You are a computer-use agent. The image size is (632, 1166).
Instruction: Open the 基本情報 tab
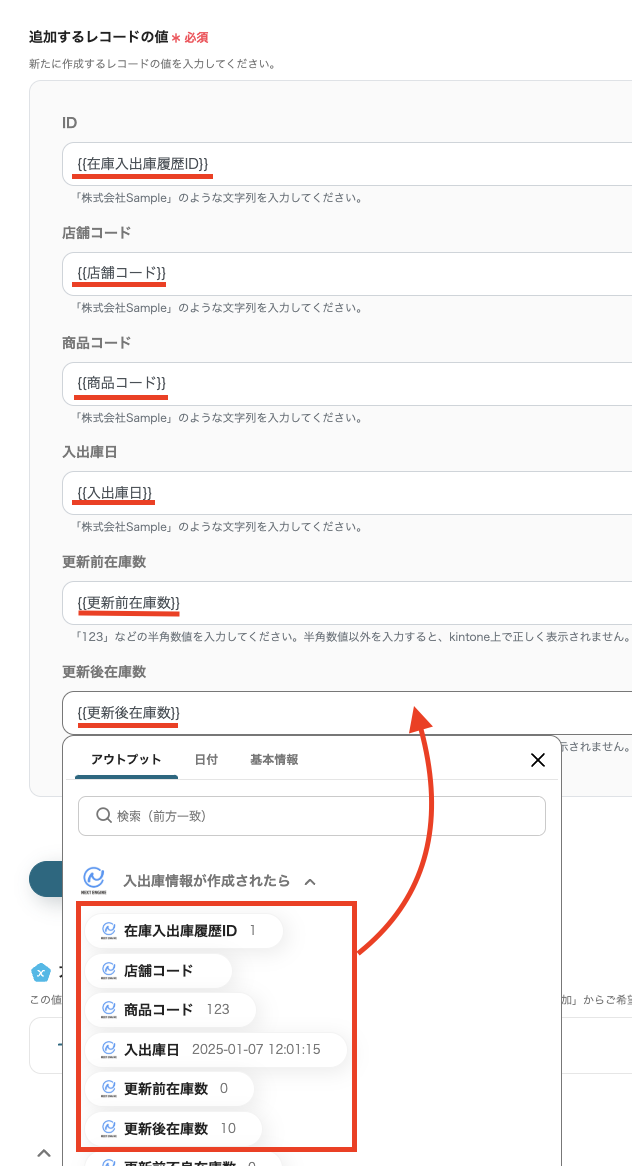[x=274, y=760]
